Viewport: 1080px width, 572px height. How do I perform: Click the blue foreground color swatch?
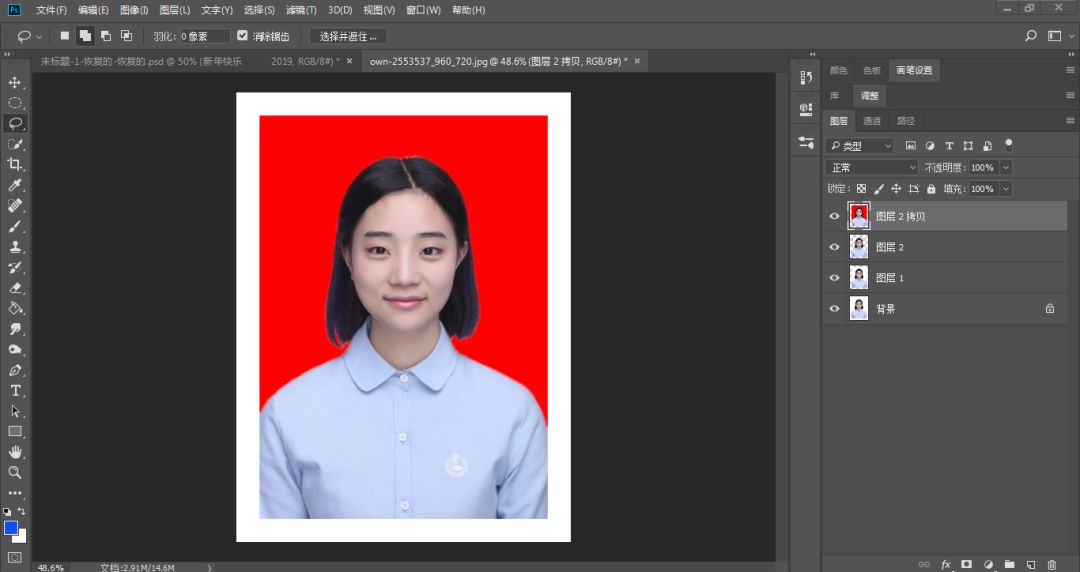(x=11, y=527)
